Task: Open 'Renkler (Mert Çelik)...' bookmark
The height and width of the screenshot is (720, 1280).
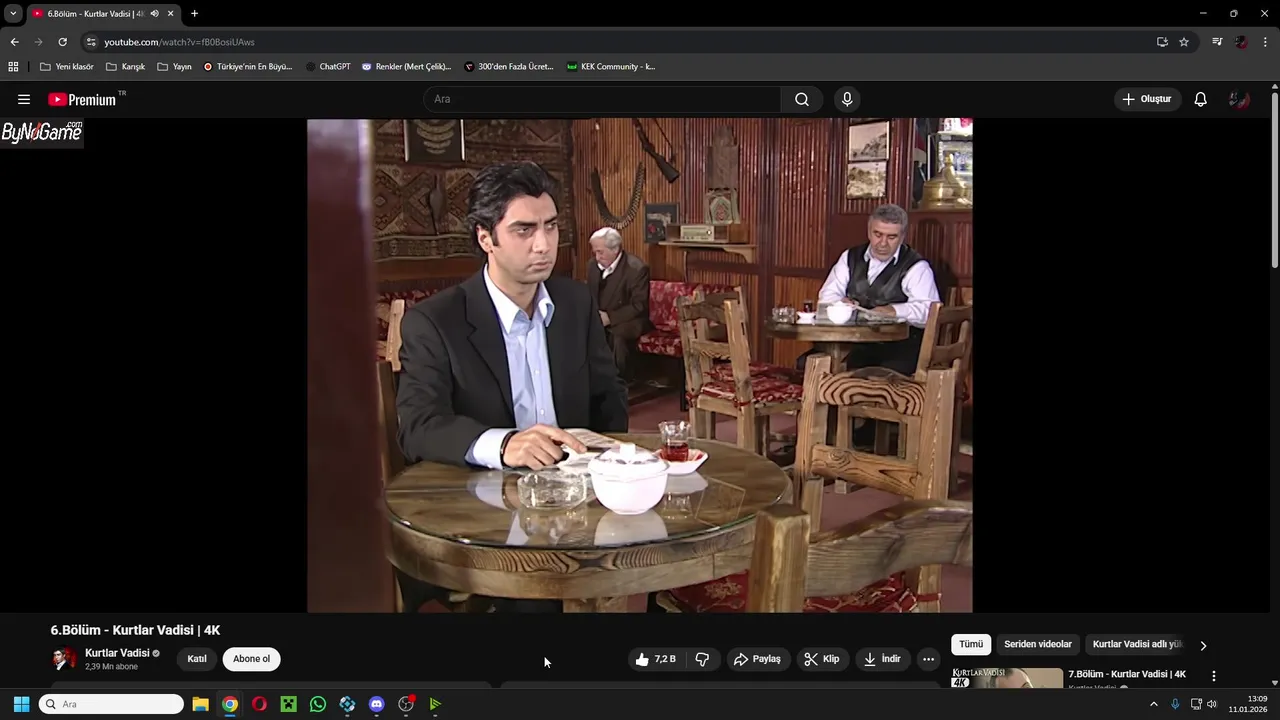Action: click(x=406, y=67)
